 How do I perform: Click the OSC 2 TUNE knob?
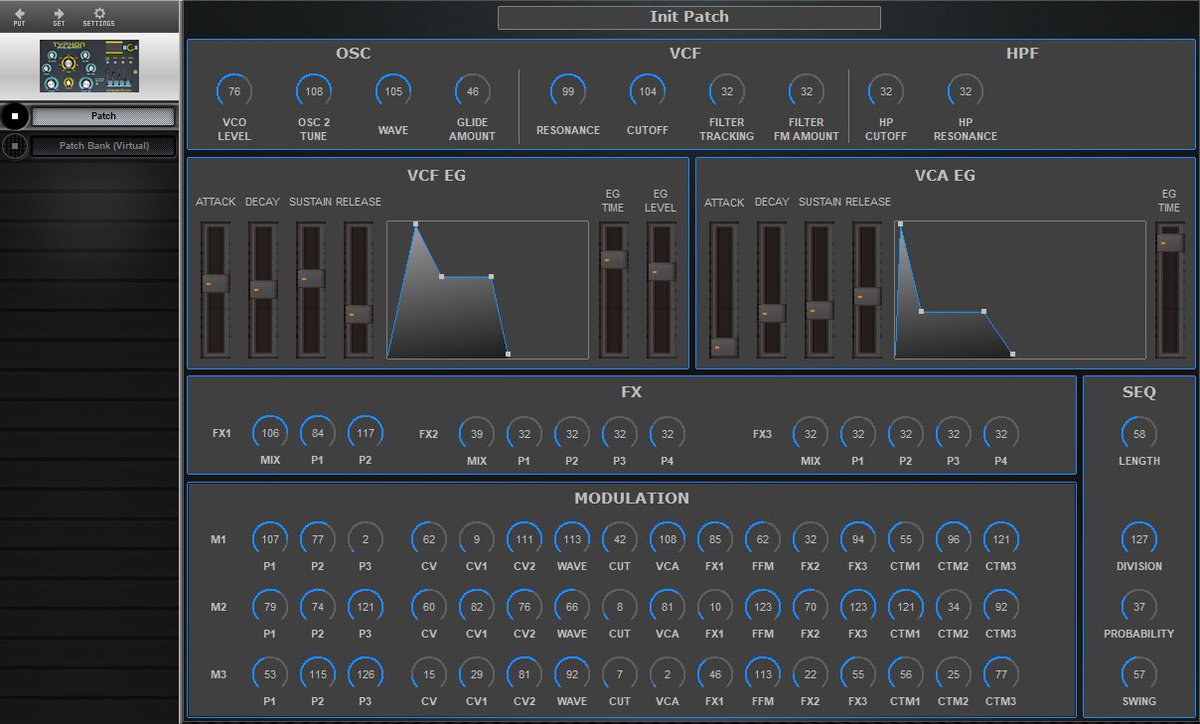click(x=314, y=92)
